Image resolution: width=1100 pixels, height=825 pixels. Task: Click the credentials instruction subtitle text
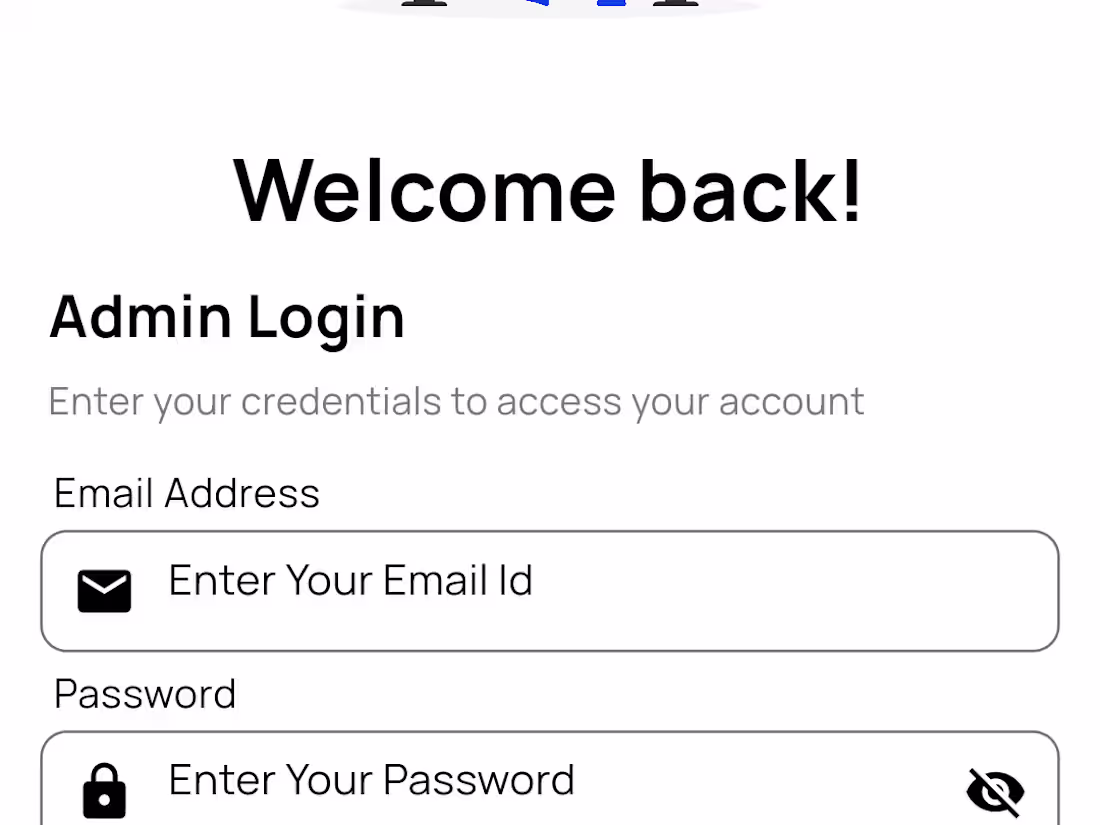pos(456,402)
